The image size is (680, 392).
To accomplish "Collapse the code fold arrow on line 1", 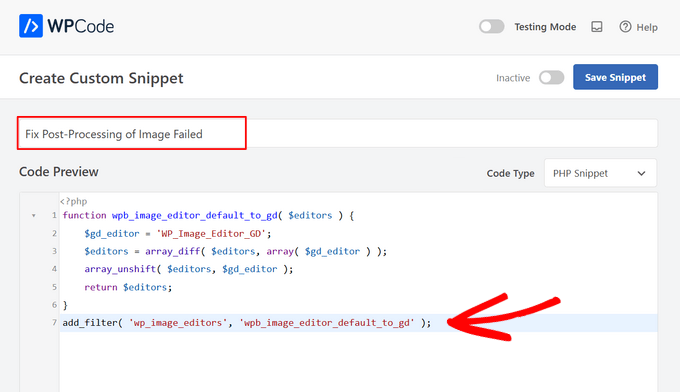I will tap(33, 216).
